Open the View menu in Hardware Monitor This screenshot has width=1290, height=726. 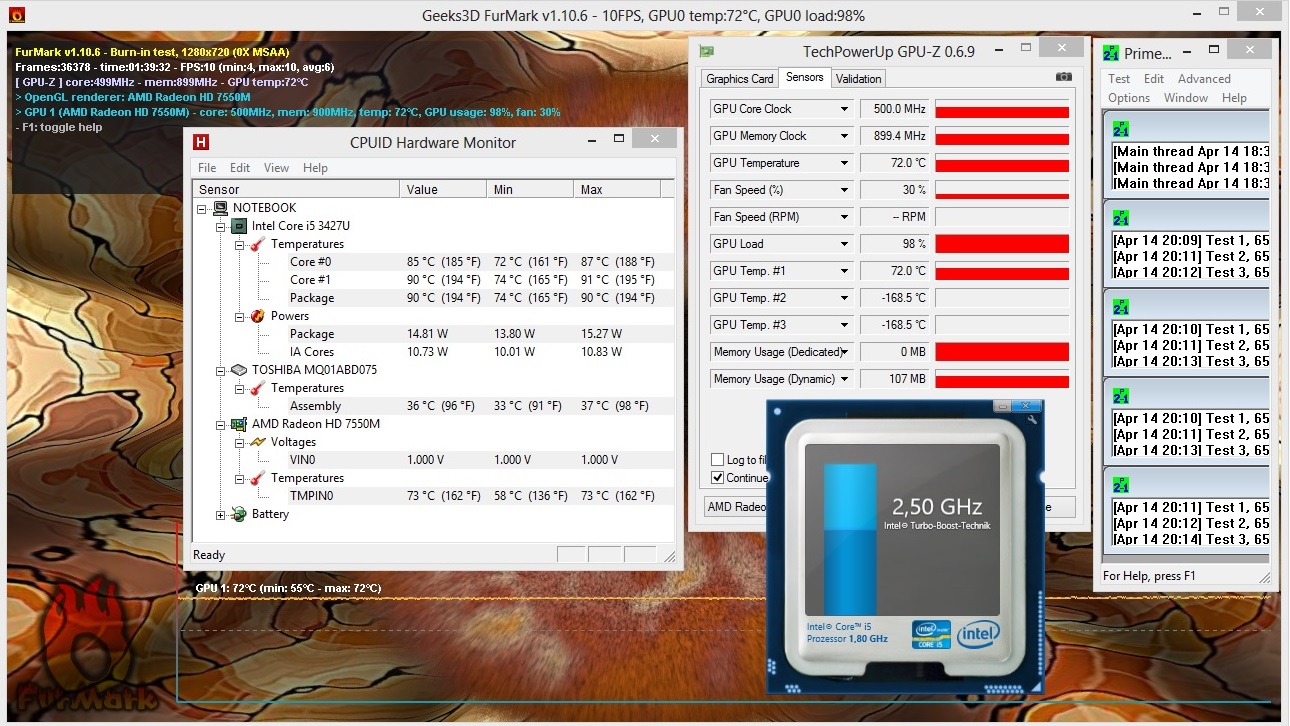(x=277, y=168)
